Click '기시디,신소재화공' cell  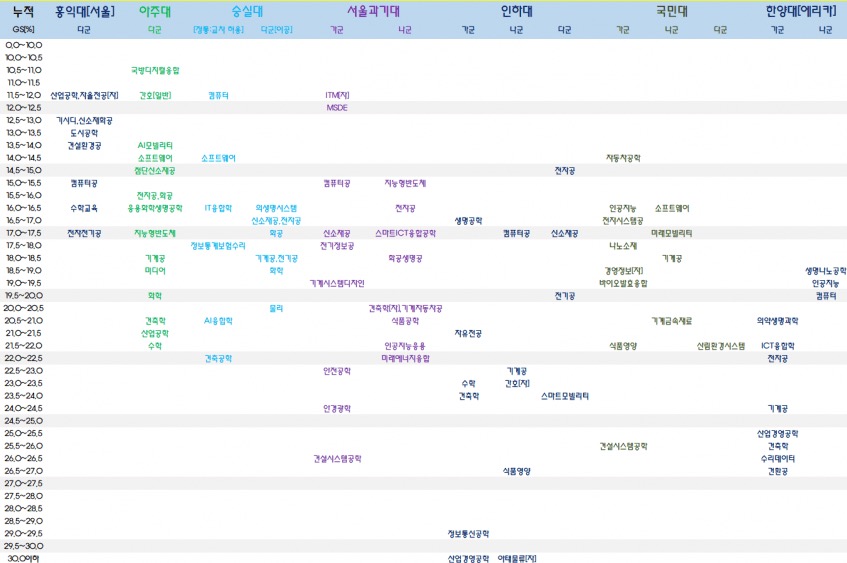[84, 120]
